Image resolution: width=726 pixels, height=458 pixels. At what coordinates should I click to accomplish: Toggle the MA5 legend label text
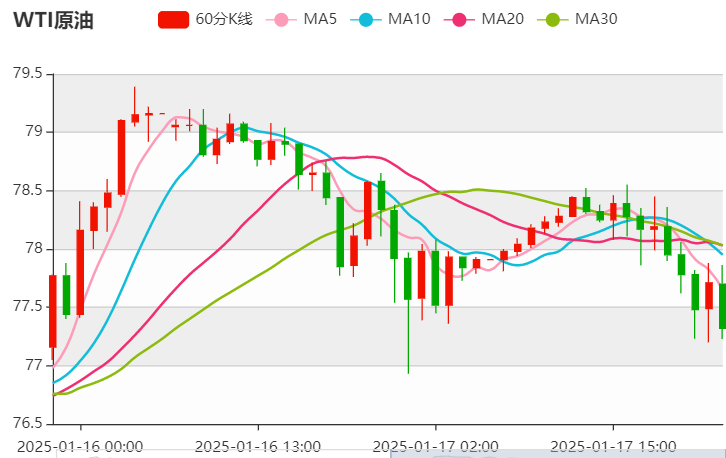[x=319, y=19]
